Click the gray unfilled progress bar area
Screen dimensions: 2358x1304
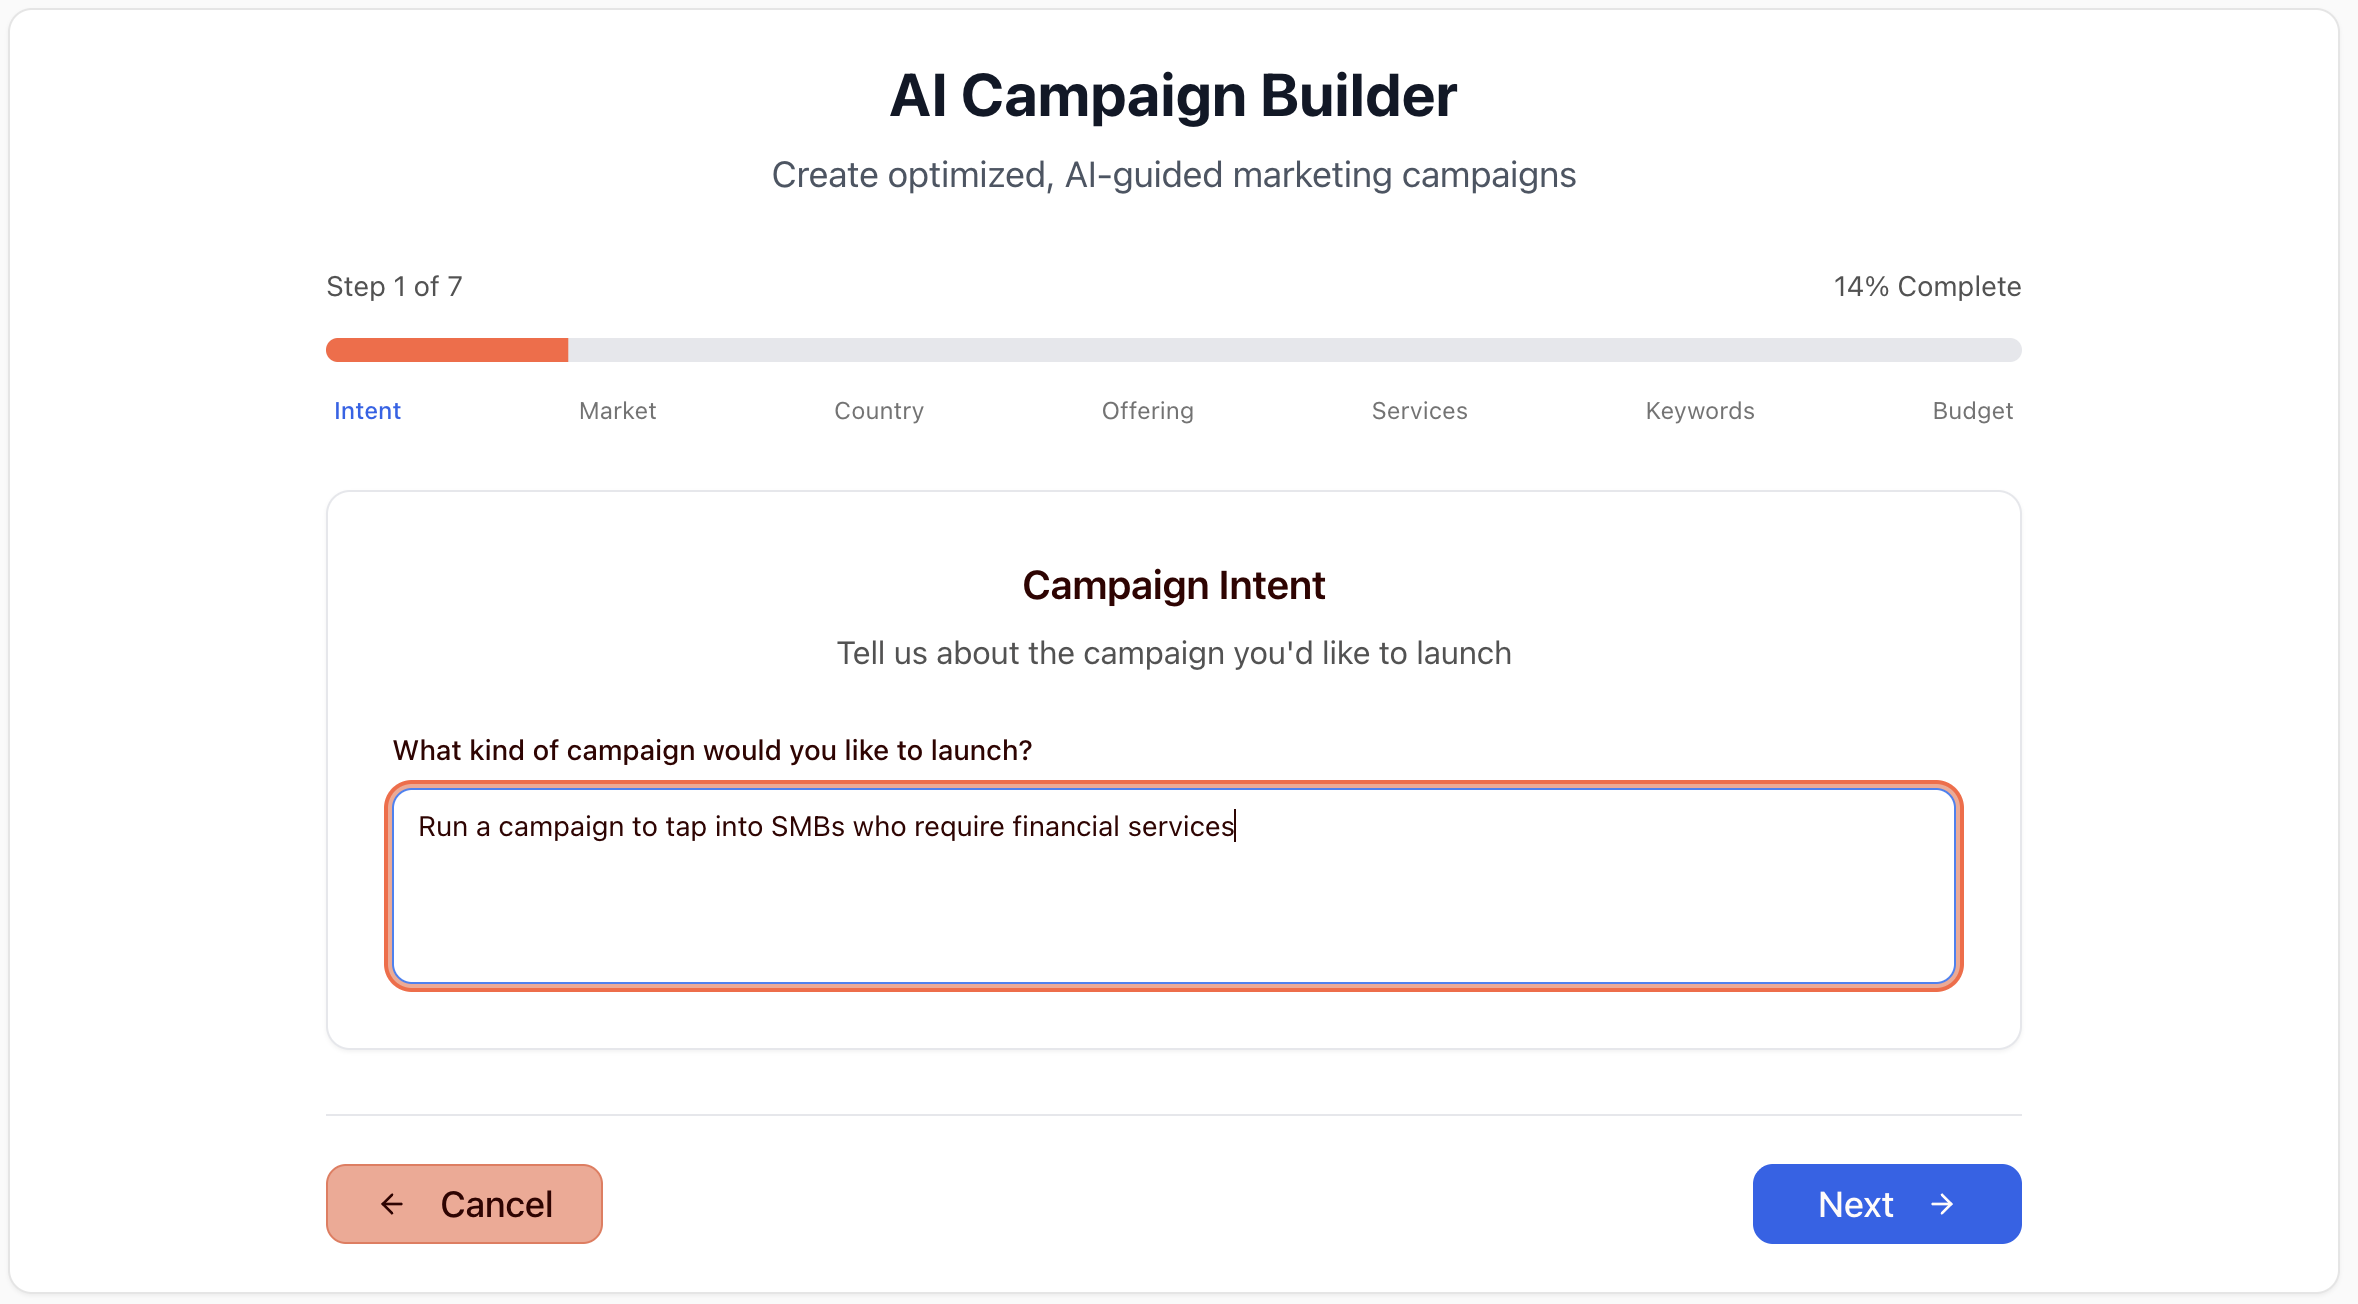1294,350
